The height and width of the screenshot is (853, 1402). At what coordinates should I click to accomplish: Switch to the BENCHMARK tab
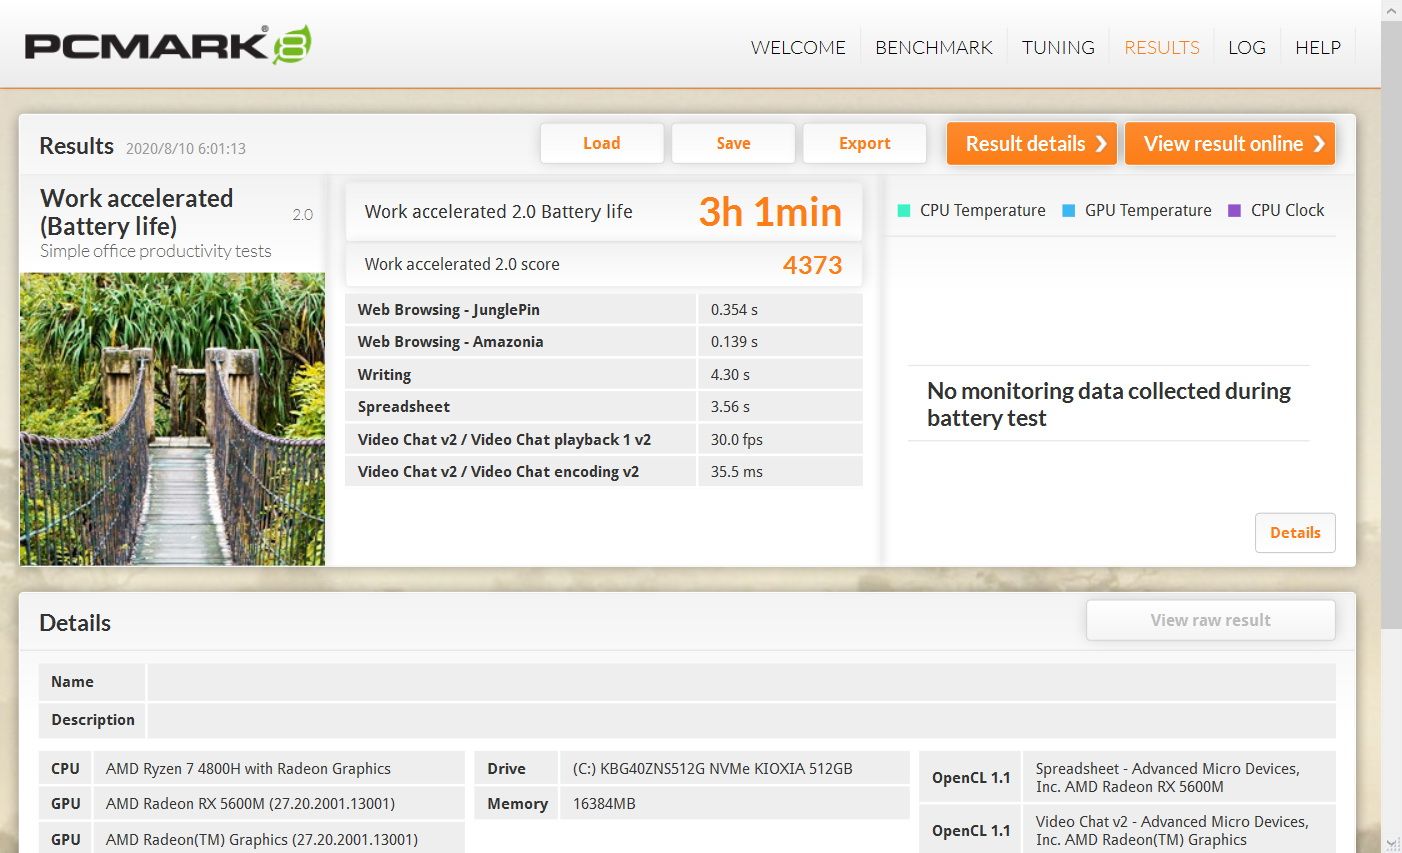(934, 47)
